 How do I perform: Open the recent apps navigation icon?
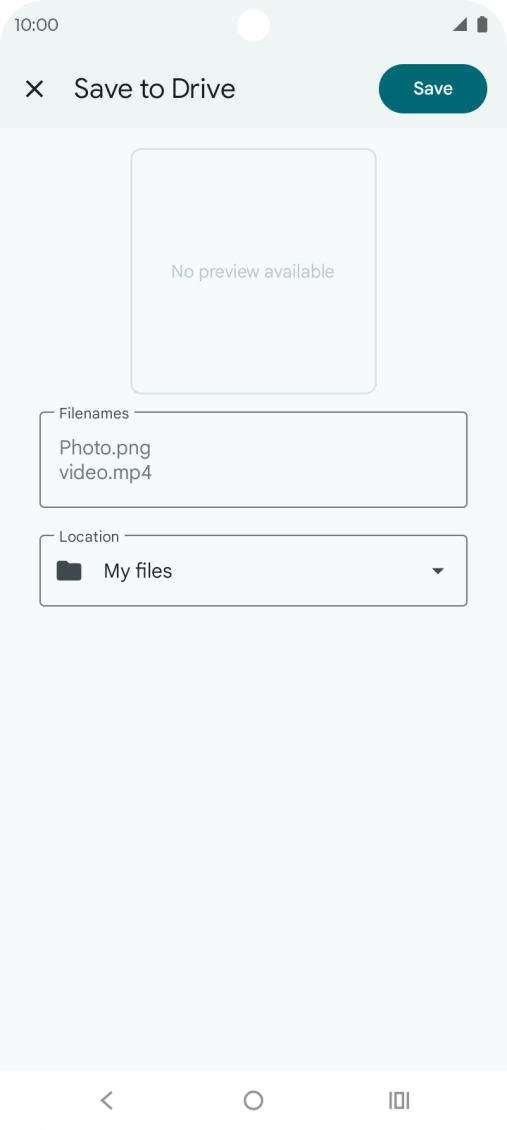(x=399, y=1100)
